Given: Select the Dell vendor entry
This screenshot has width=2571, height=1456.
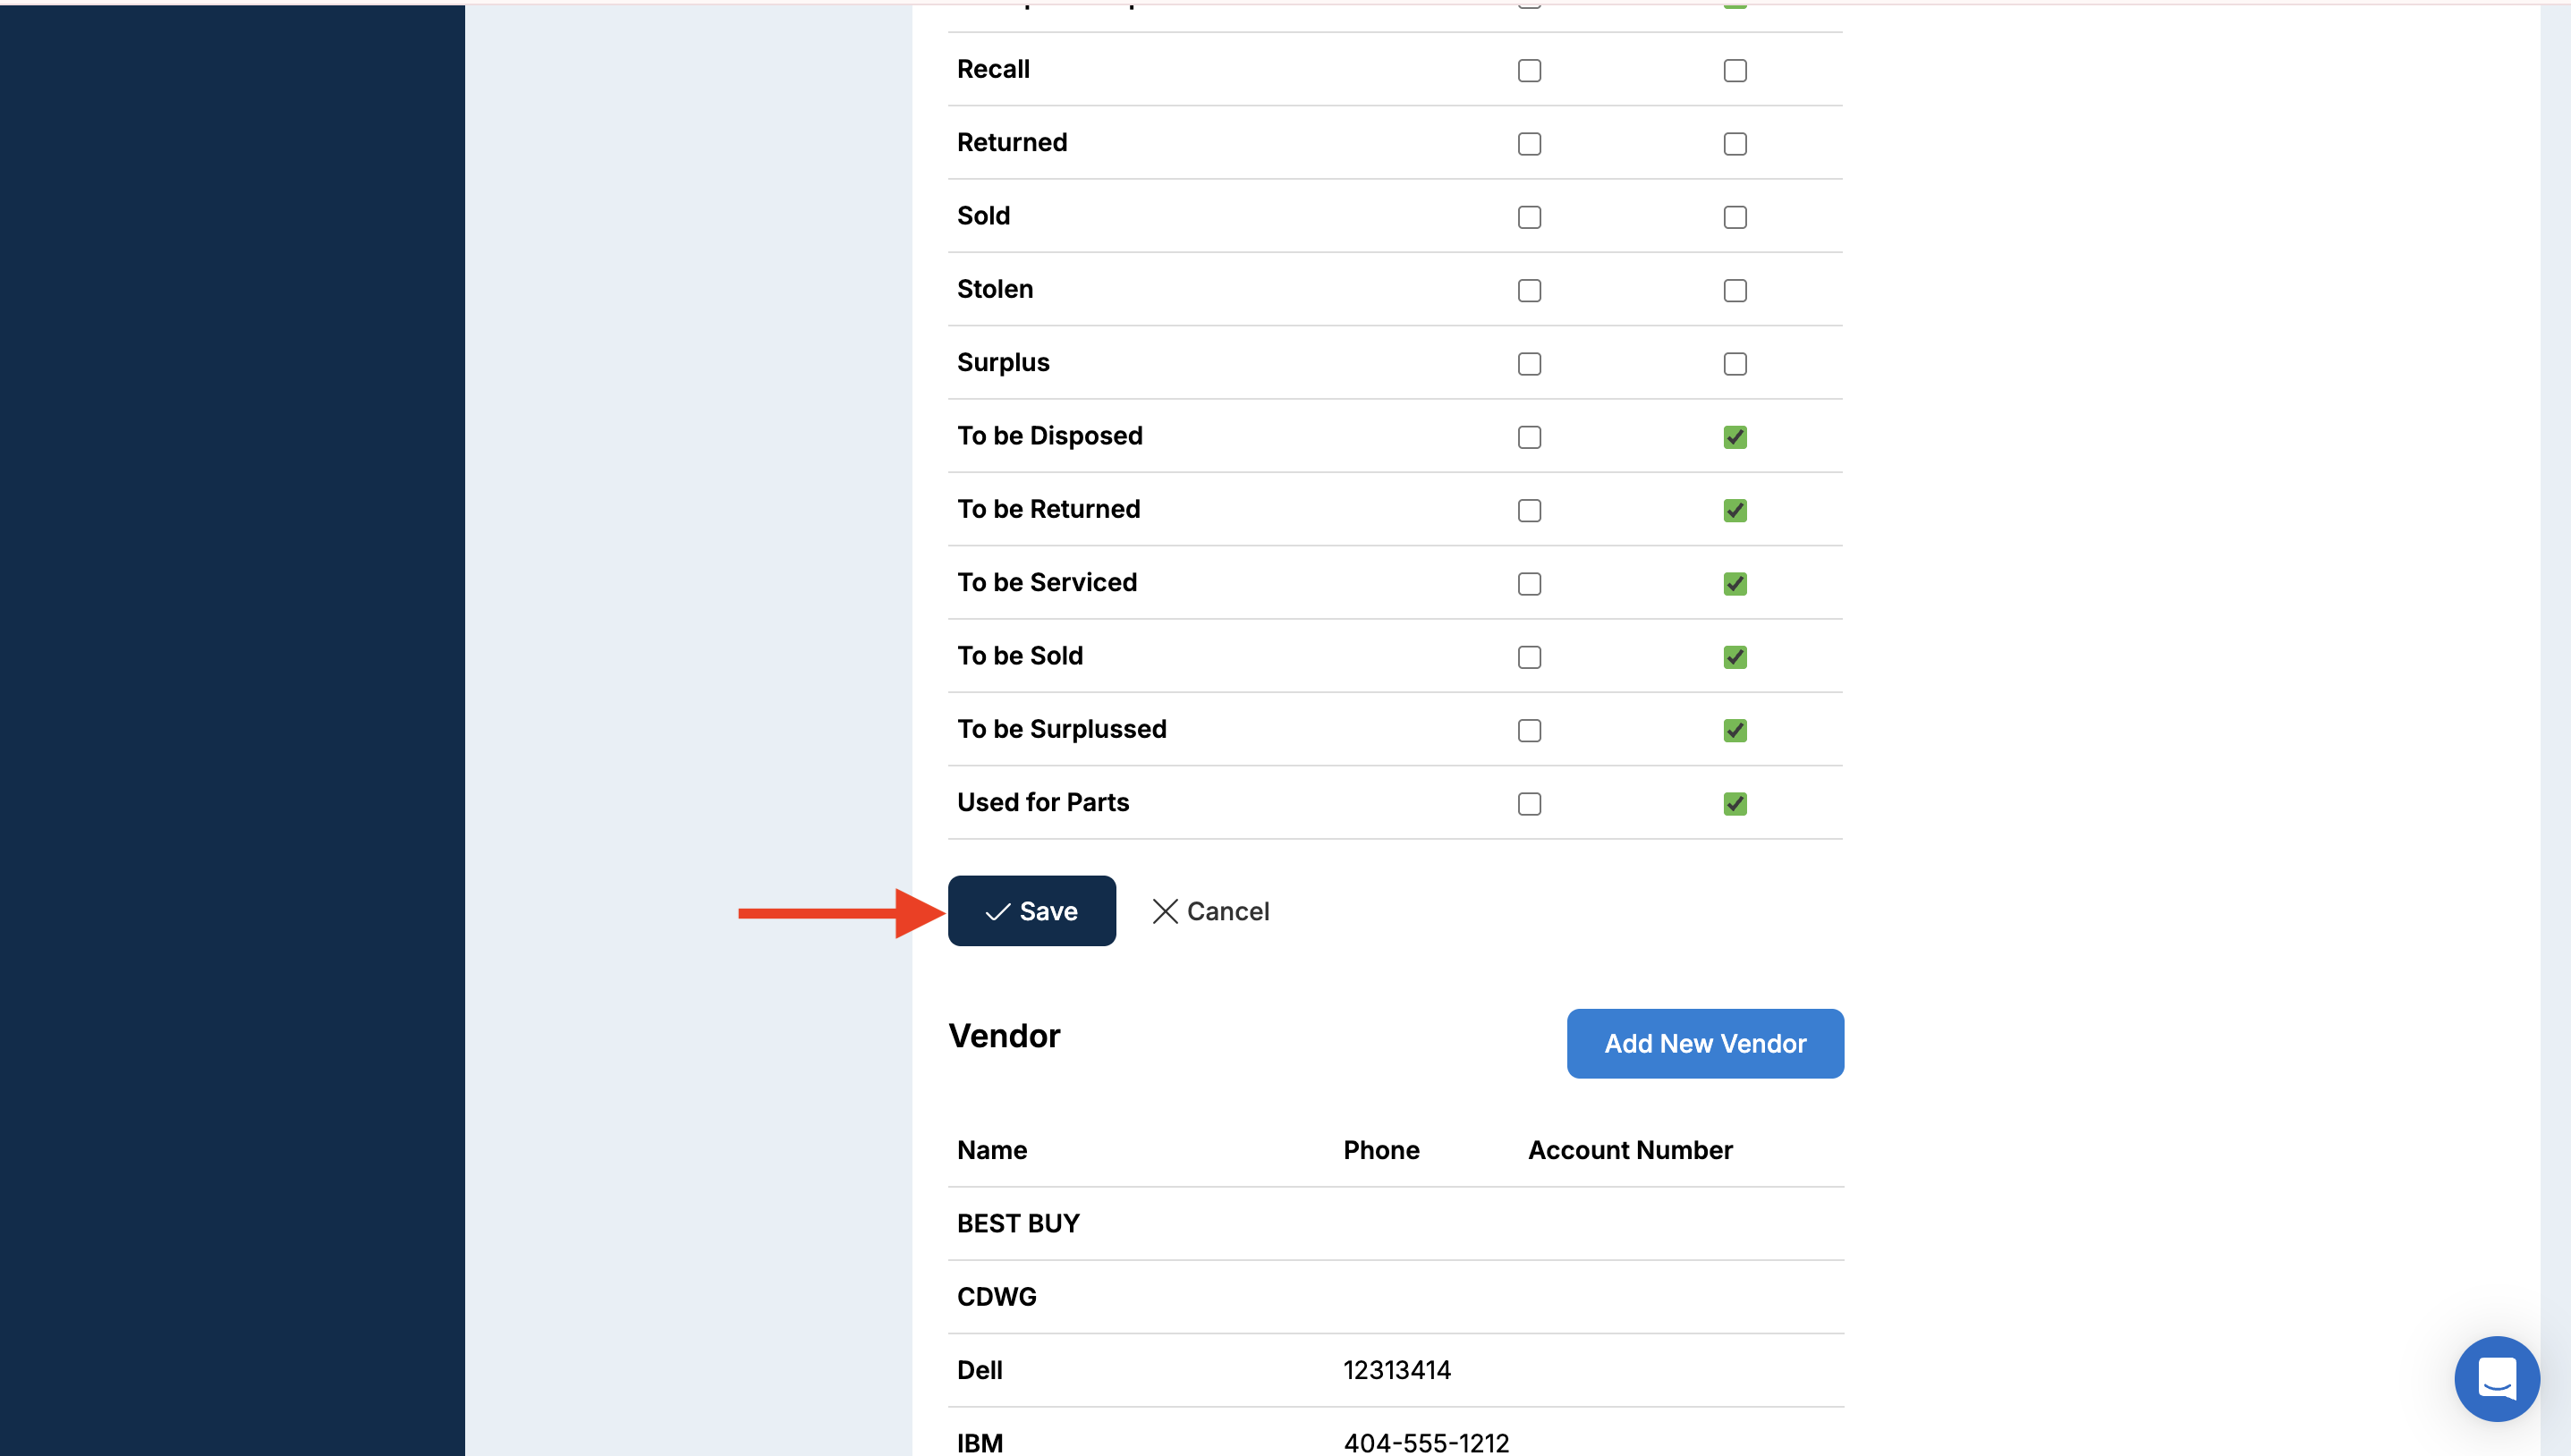Looking at the screenshot, I should point(980,1370).
